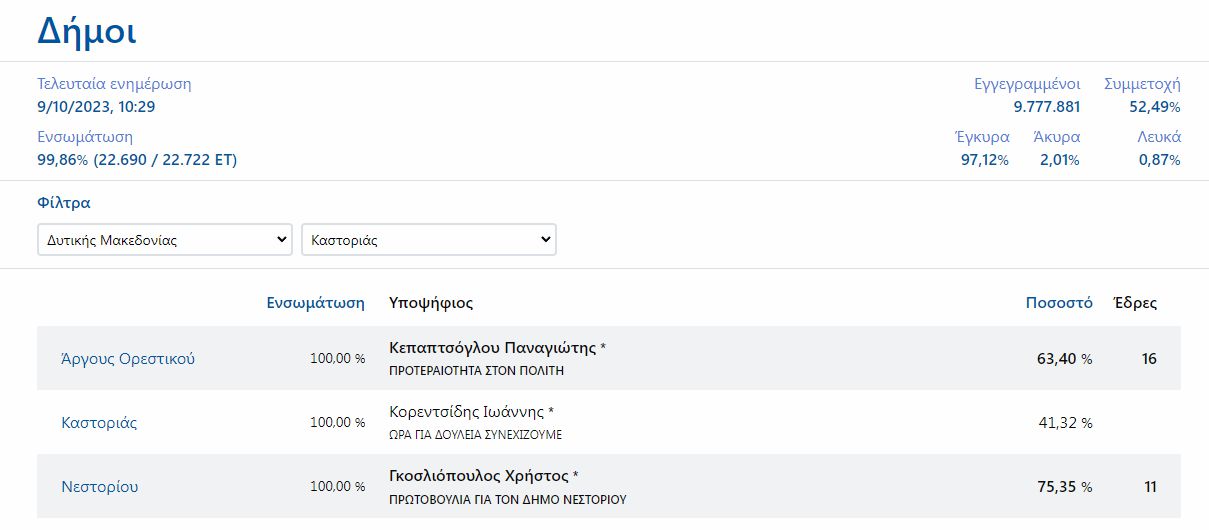
Task: Click the last update timestamp 9/10/2023, 10:29
Action: pos(96,107)
